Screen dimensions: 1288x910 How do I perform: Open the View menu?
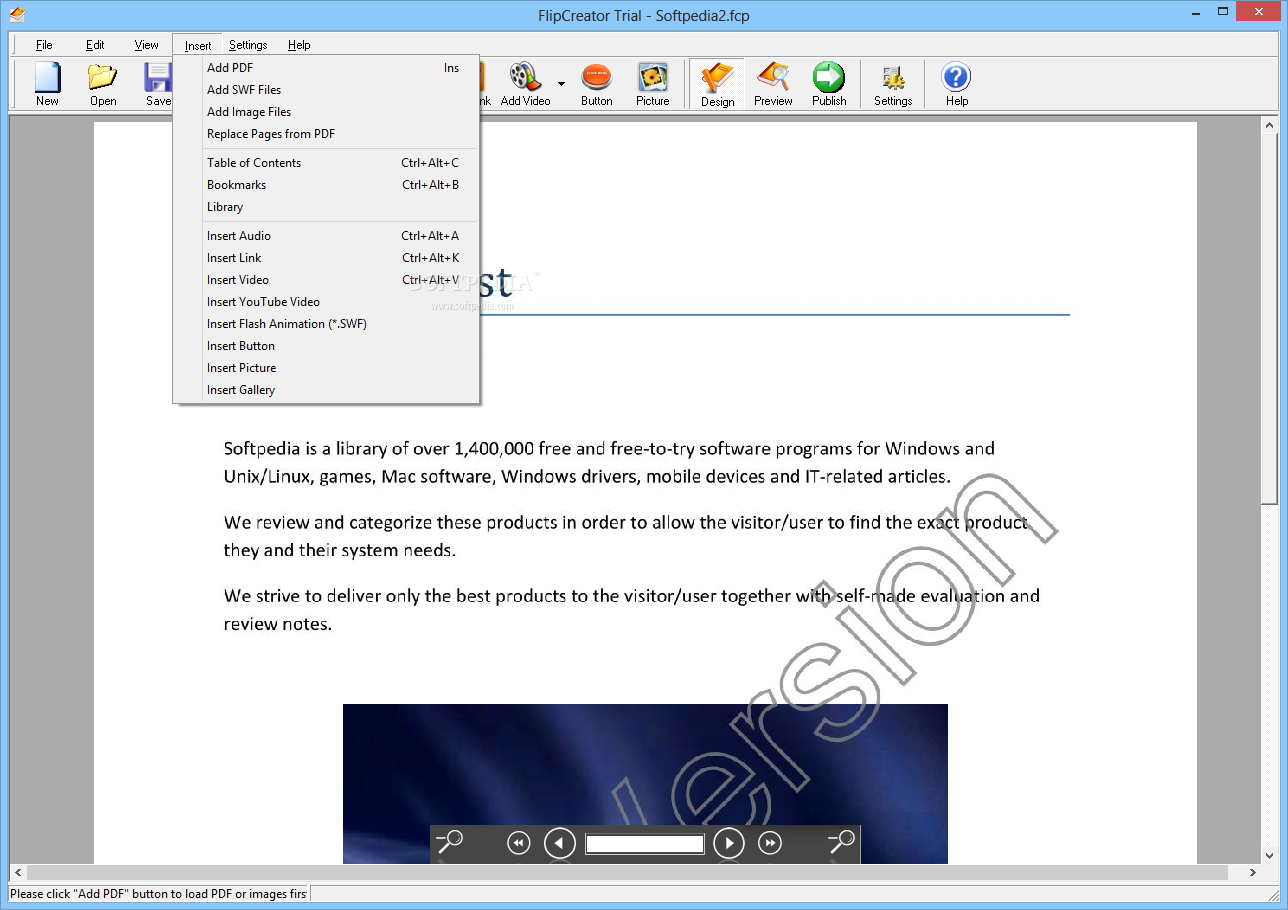click(x=147, y=45)
